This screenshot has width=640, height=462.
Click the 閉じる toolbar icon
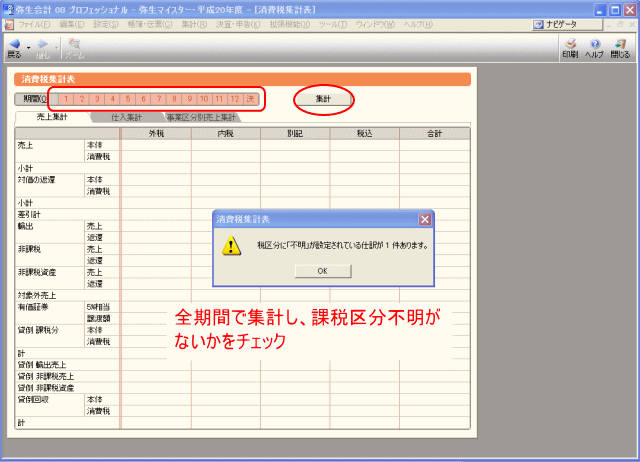[x=620, y=44]
